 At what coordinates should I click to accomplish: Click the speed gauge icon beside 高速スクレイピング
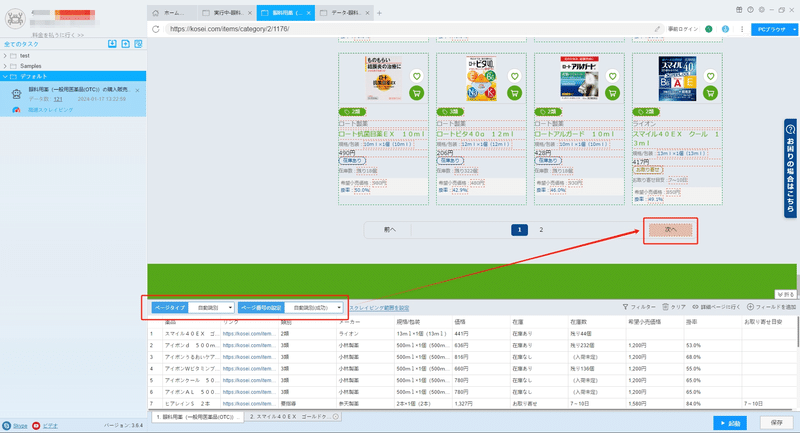[x=16, y=110]
